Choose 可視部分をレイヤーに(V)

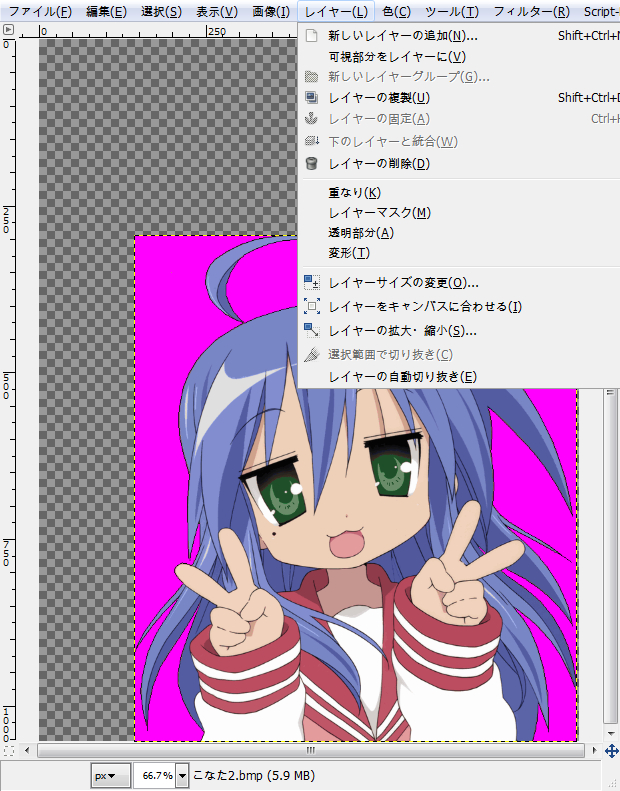coord(459,56)
